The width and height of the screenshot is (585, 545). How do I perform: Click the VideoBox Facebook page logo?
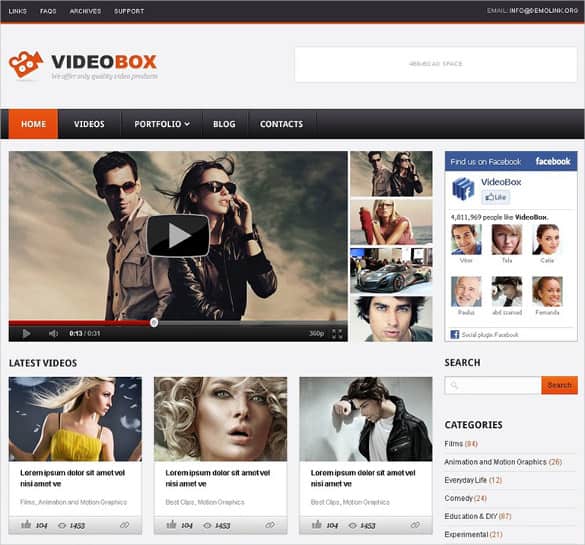point(463,188)
